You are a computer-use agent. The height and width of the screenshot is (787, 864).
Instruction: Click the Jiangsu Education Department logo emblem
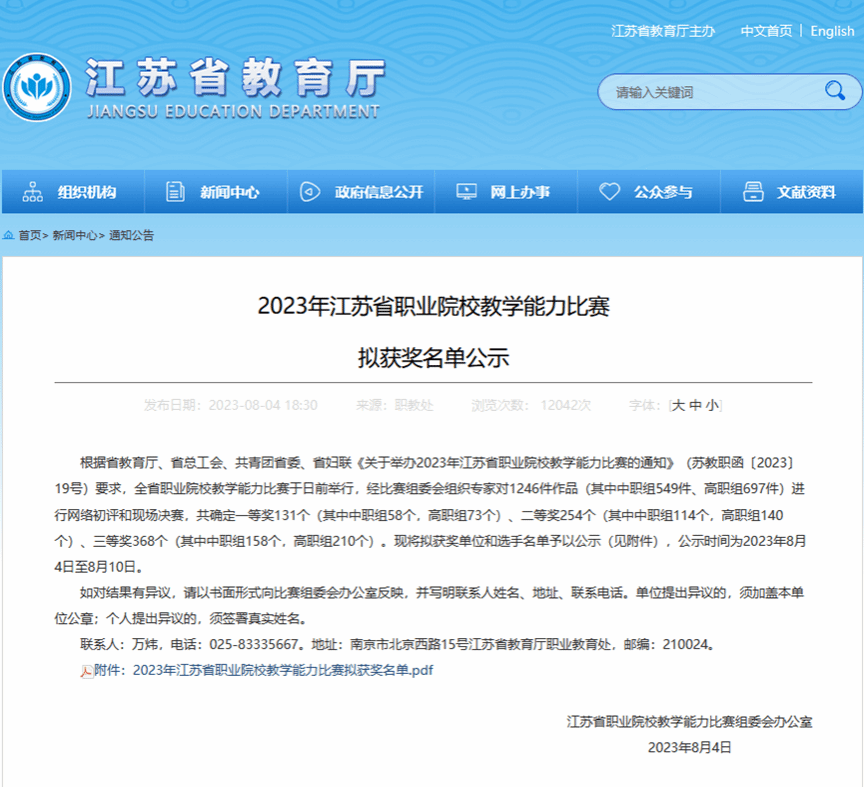pyautogui.click(x=36, y=87)
